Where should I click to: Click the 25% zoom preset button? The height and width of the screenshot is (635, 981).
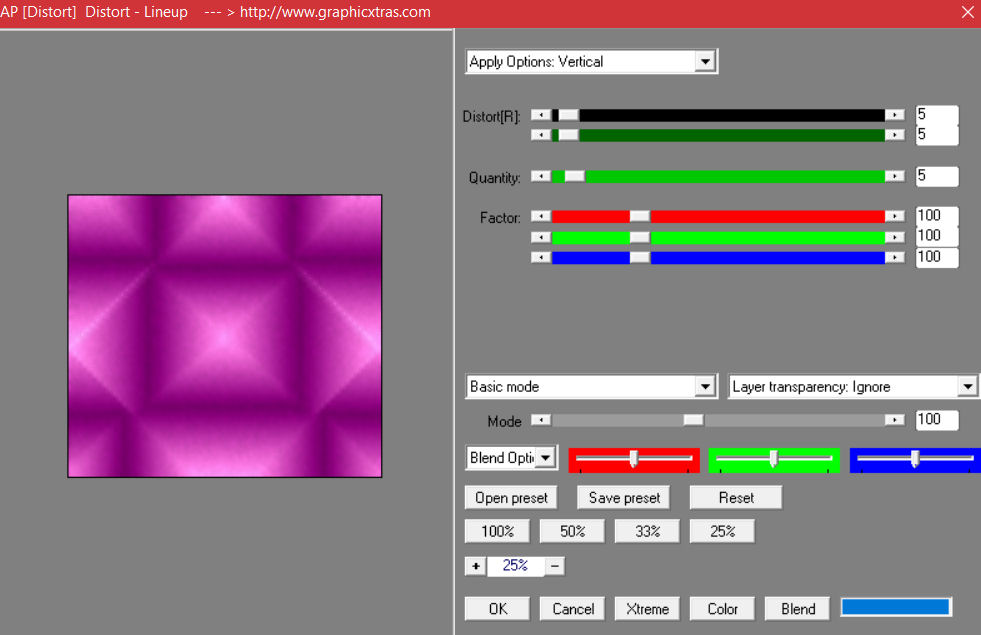tap(723, 531)
